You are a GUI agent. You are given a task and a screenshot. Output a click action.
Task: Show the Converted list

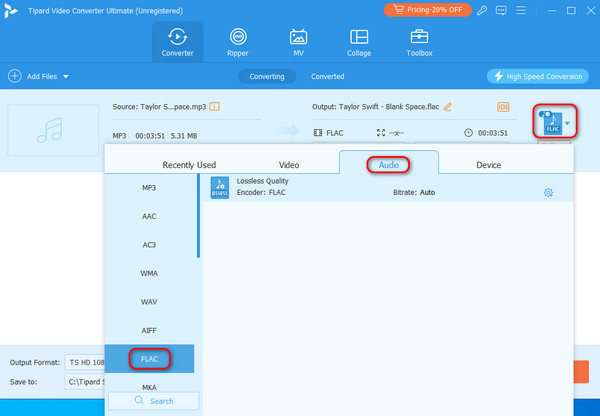[328, 76]
